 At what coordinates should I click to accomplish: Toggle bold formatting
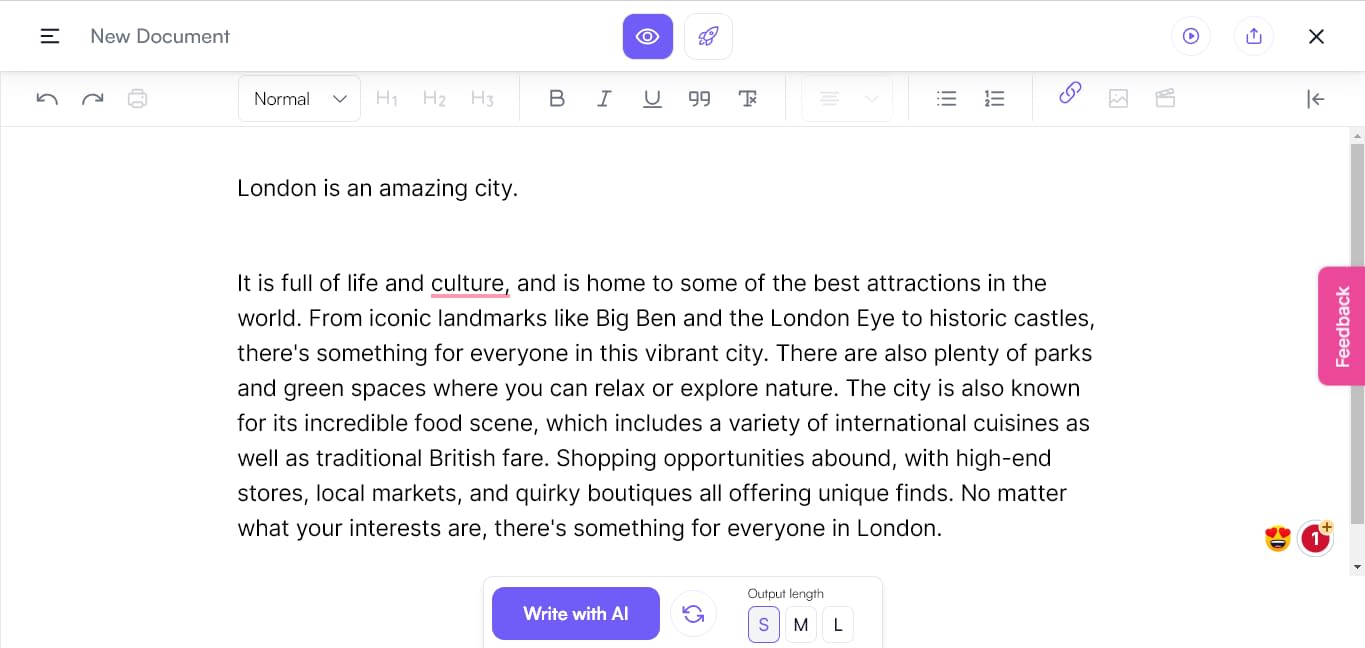[x=557, y=98]
